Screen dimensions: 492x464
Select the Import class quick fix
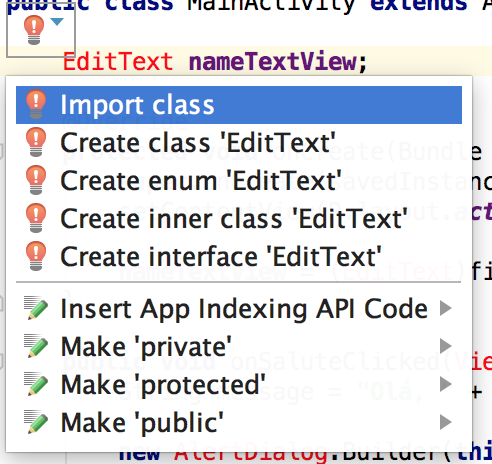click(239, 105)
